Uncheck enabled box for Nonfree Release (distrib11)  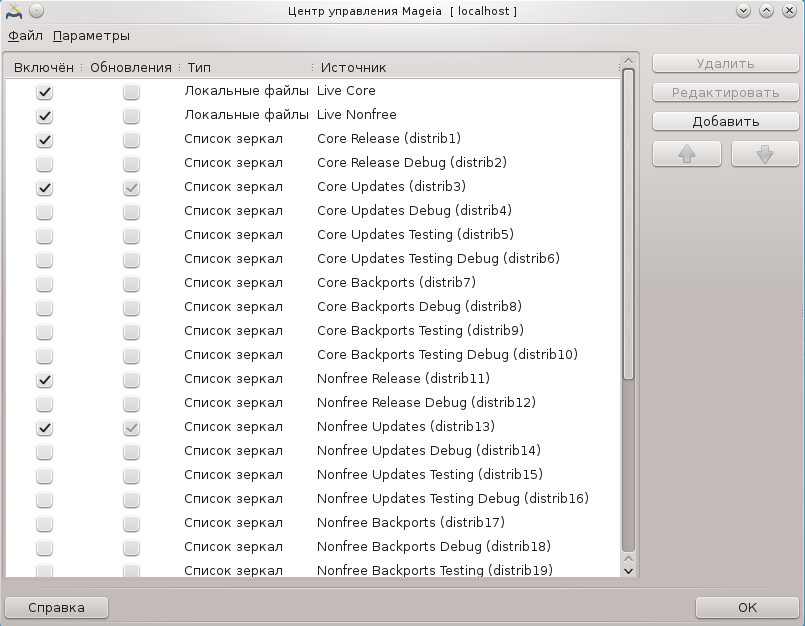45,380
